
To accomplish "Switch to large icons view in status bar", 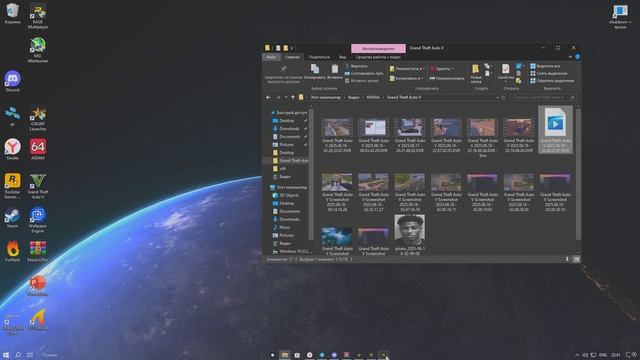I will tap(576, 259).
